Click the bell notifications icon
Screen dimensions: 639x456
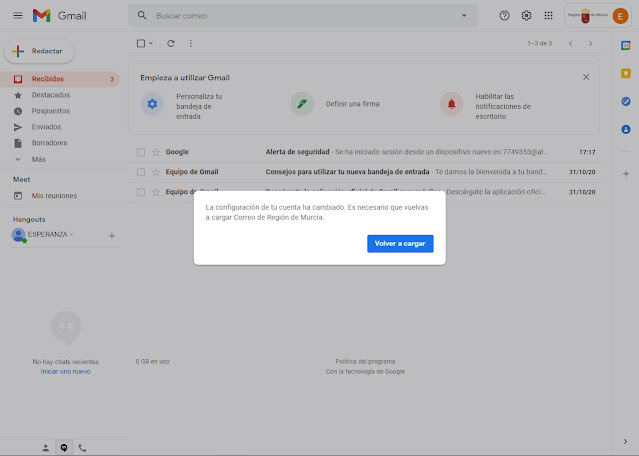pos(452,104)
